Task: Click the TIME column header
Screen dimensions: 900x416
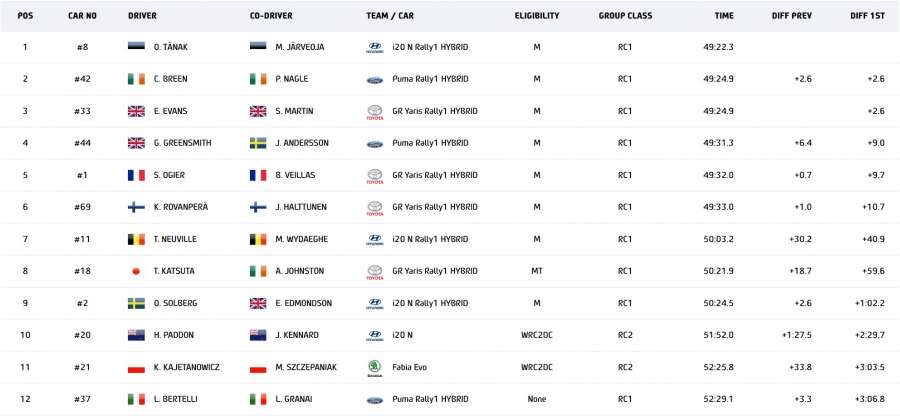Action: pos(724,16)
